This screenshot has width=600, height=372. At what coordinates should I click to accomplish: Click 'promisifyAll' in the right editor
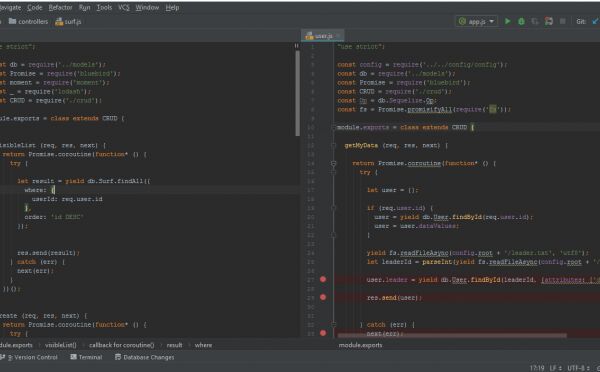pyautogui.click(x=429, y=109)
